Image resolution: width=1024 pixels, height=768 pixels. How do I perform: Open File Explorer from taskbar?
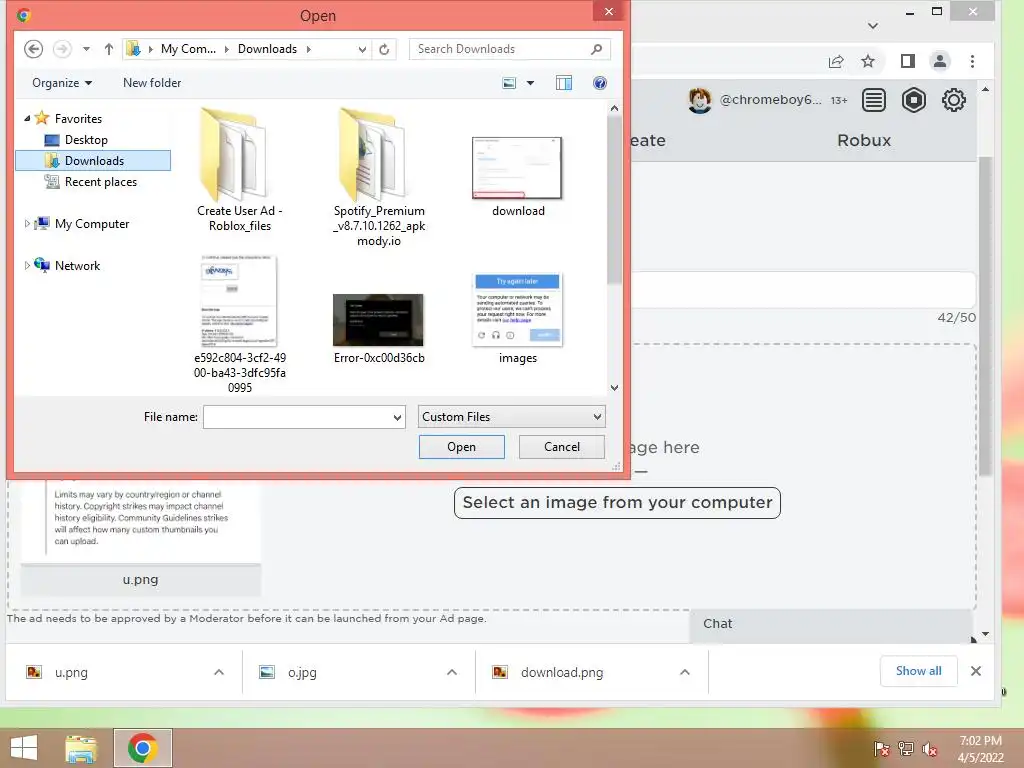click(81, 748)
